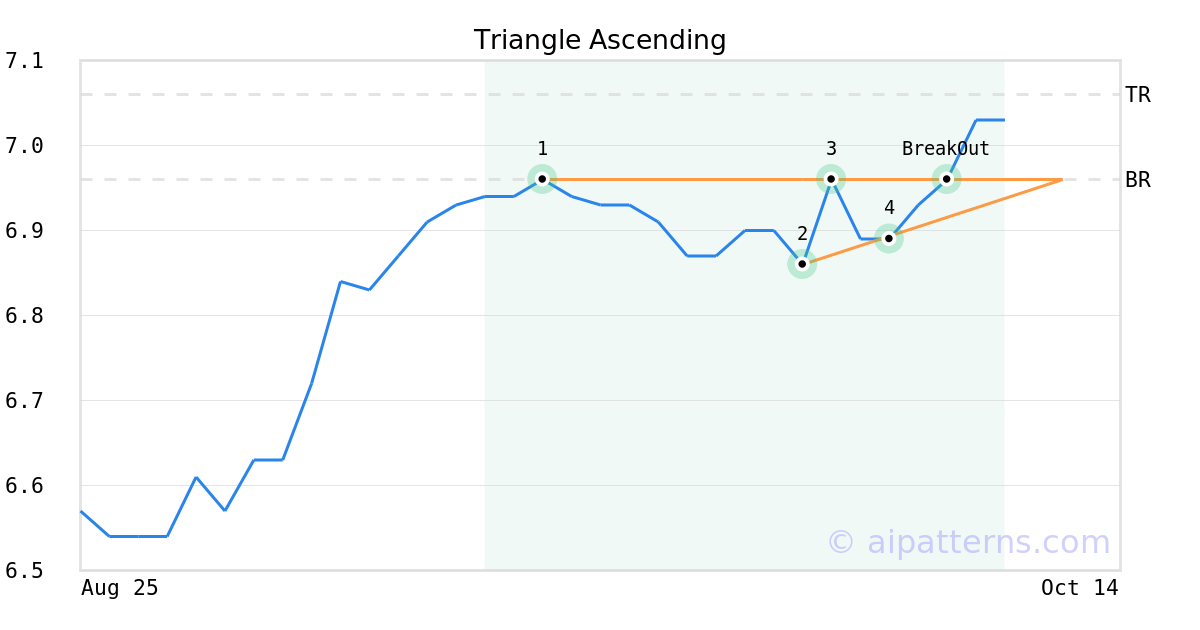1200x630 pixels.
Task: Click the "BreakOut" text label
Action: pos(945,149)
